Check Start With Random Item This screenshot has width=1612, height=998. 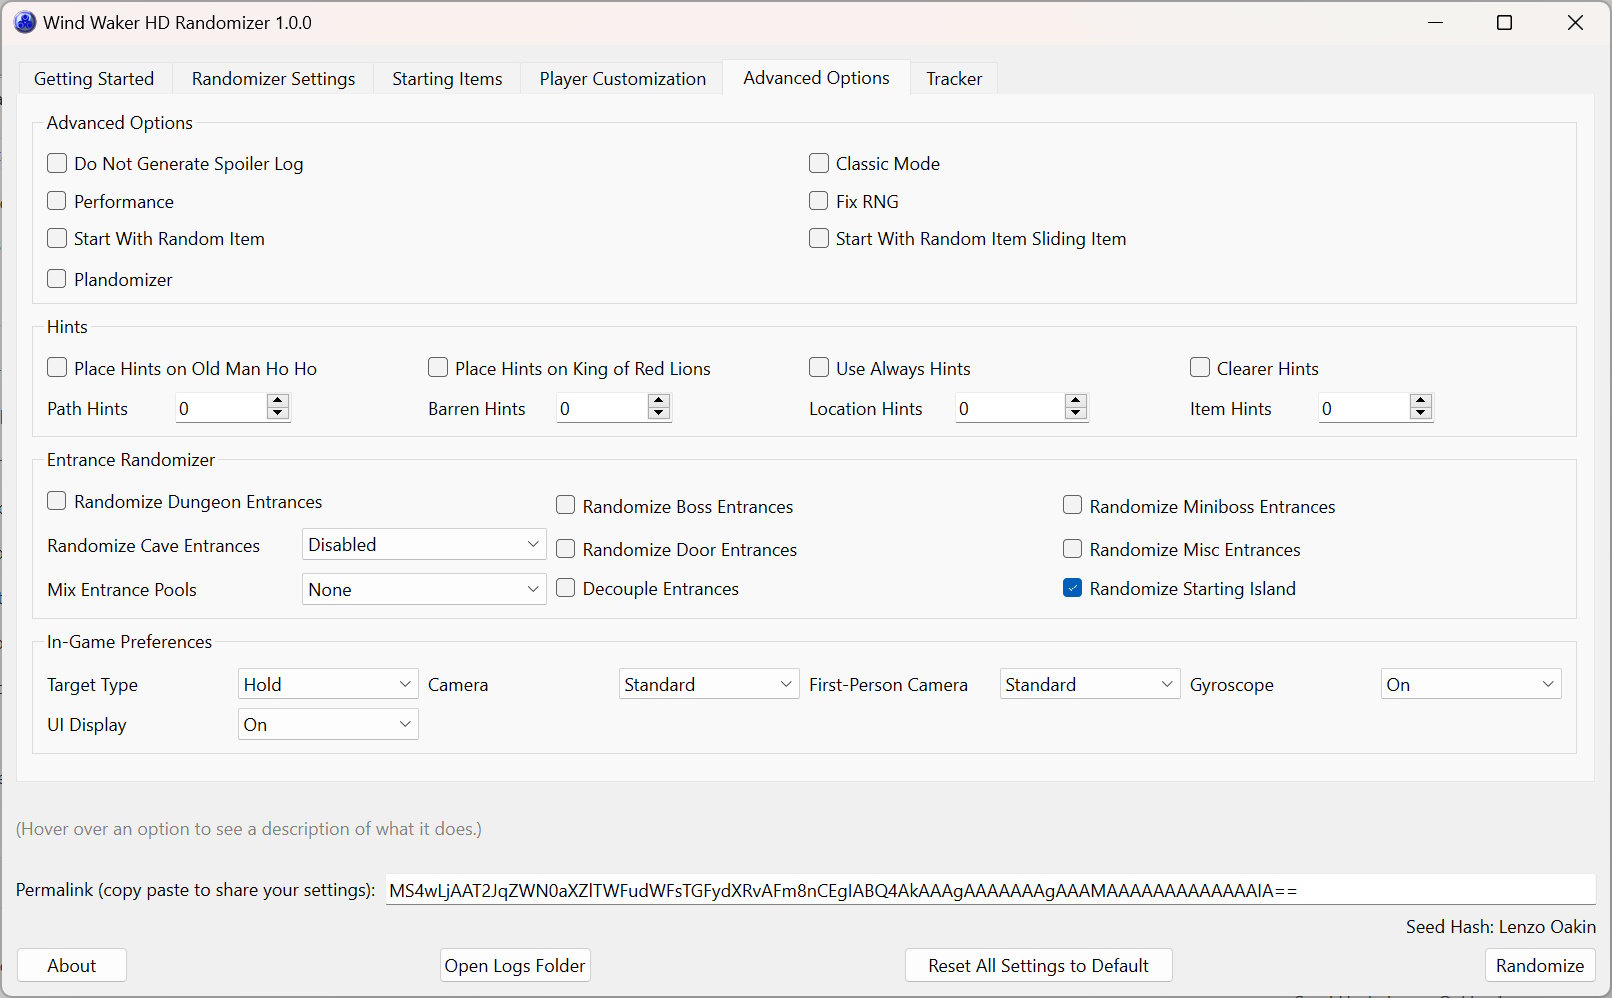(57, 238)
